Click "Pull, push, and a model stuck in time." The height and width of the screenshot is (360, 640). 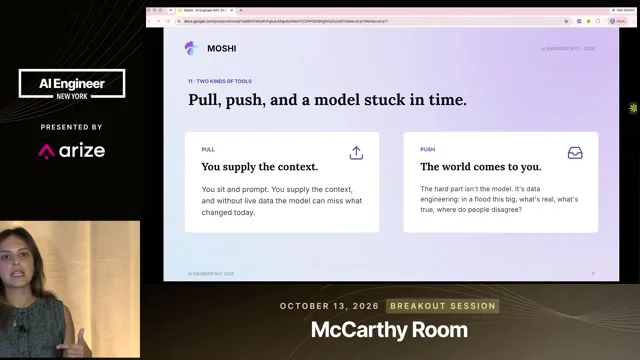pos(327,100)
